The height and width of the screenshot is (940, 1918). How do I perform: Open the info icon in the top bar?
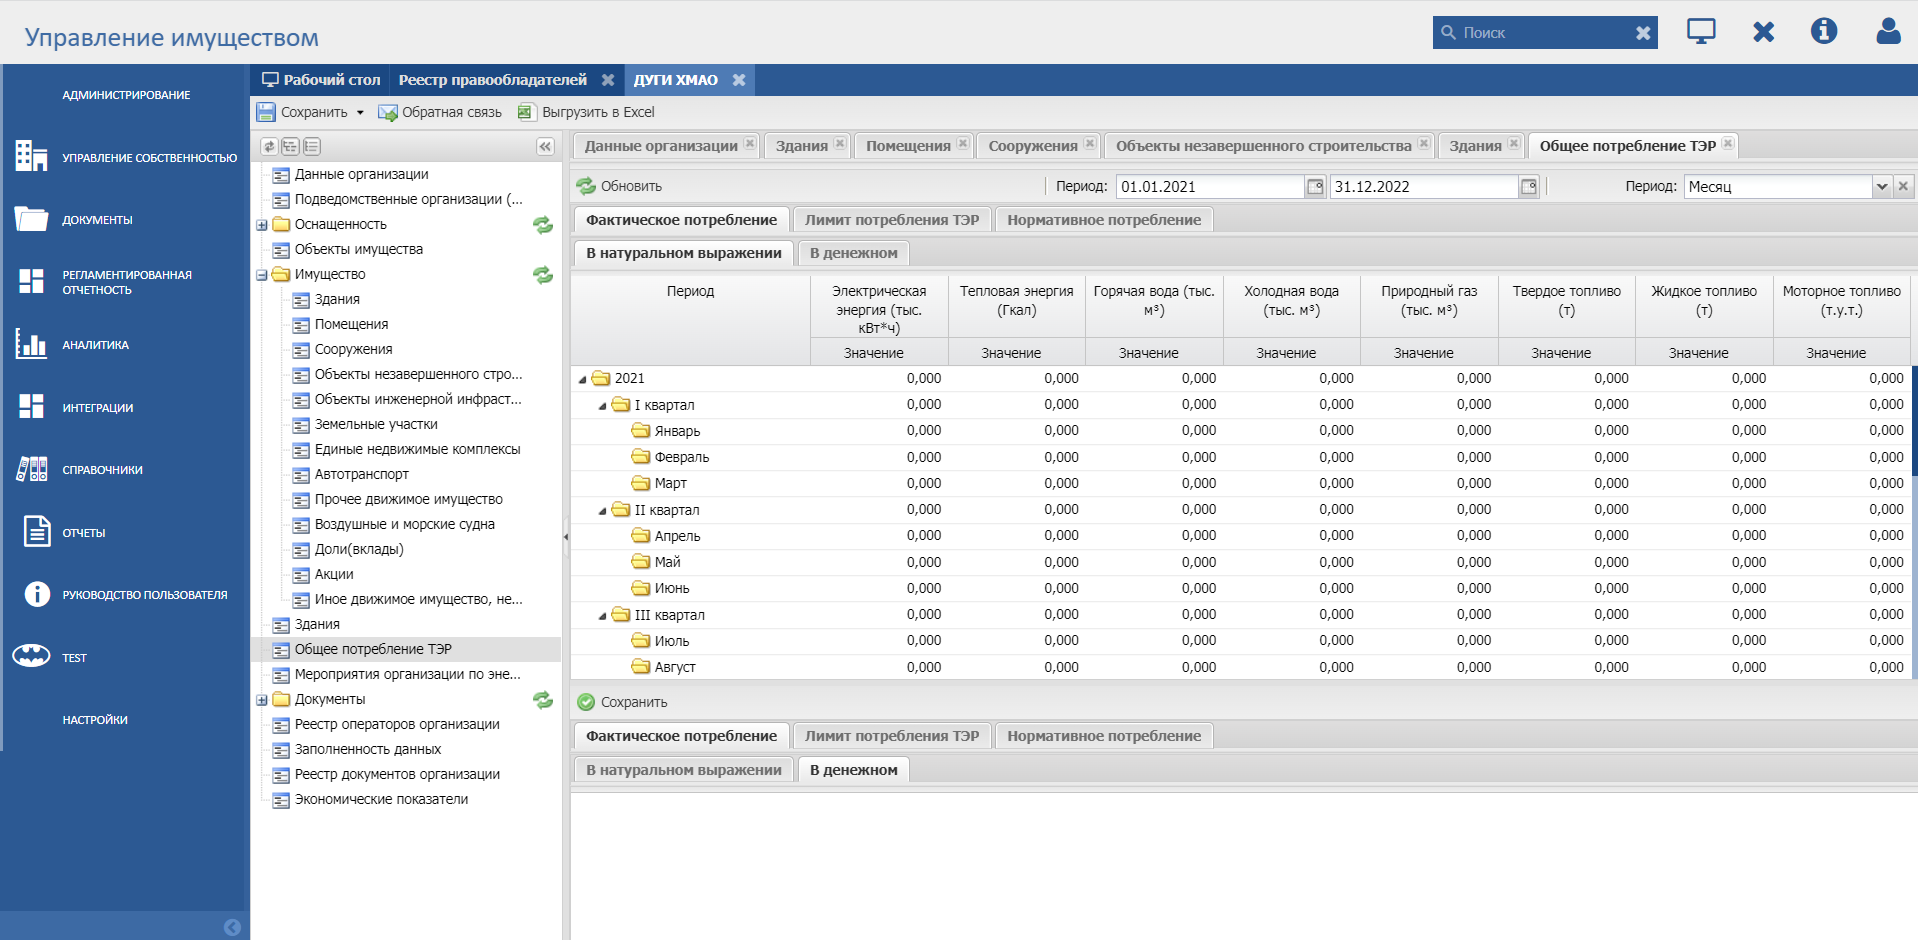[1823, 32]
